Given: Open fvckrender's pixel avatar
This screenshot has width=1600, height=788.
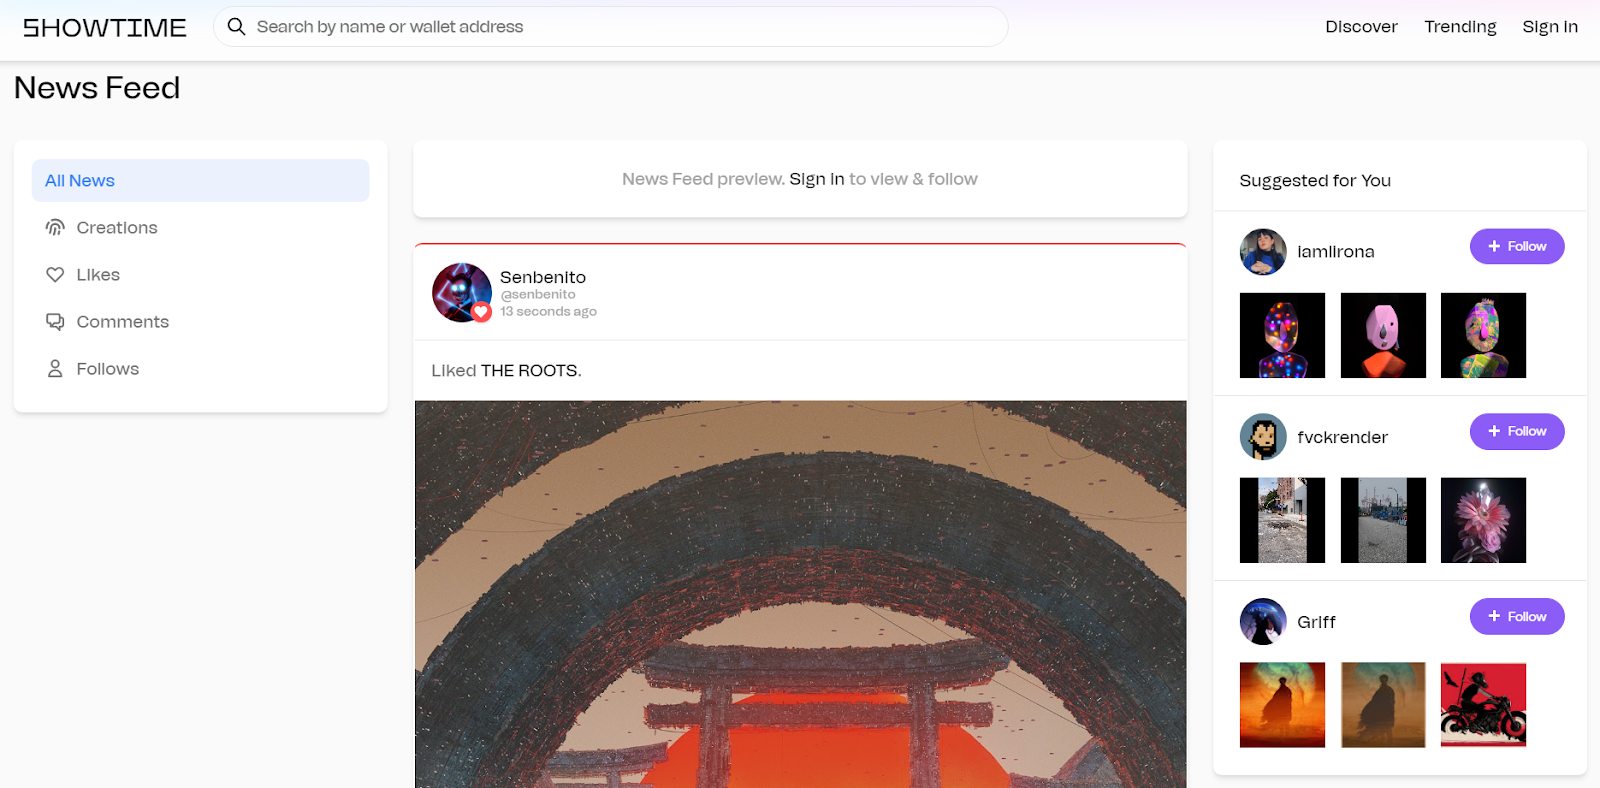Looking at the screenshot, I should pos(1263,437).
